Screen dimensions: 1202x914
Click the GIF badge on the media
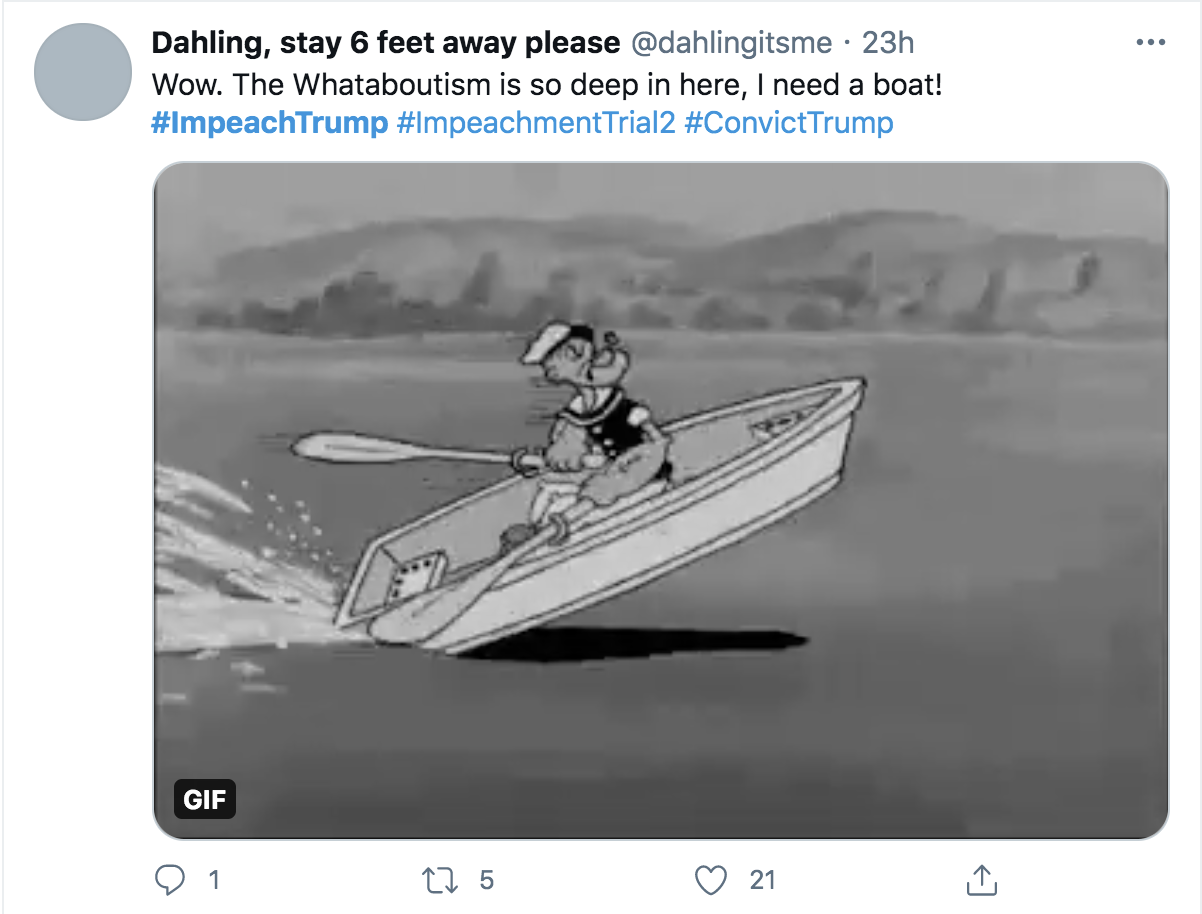click(205, 799)
